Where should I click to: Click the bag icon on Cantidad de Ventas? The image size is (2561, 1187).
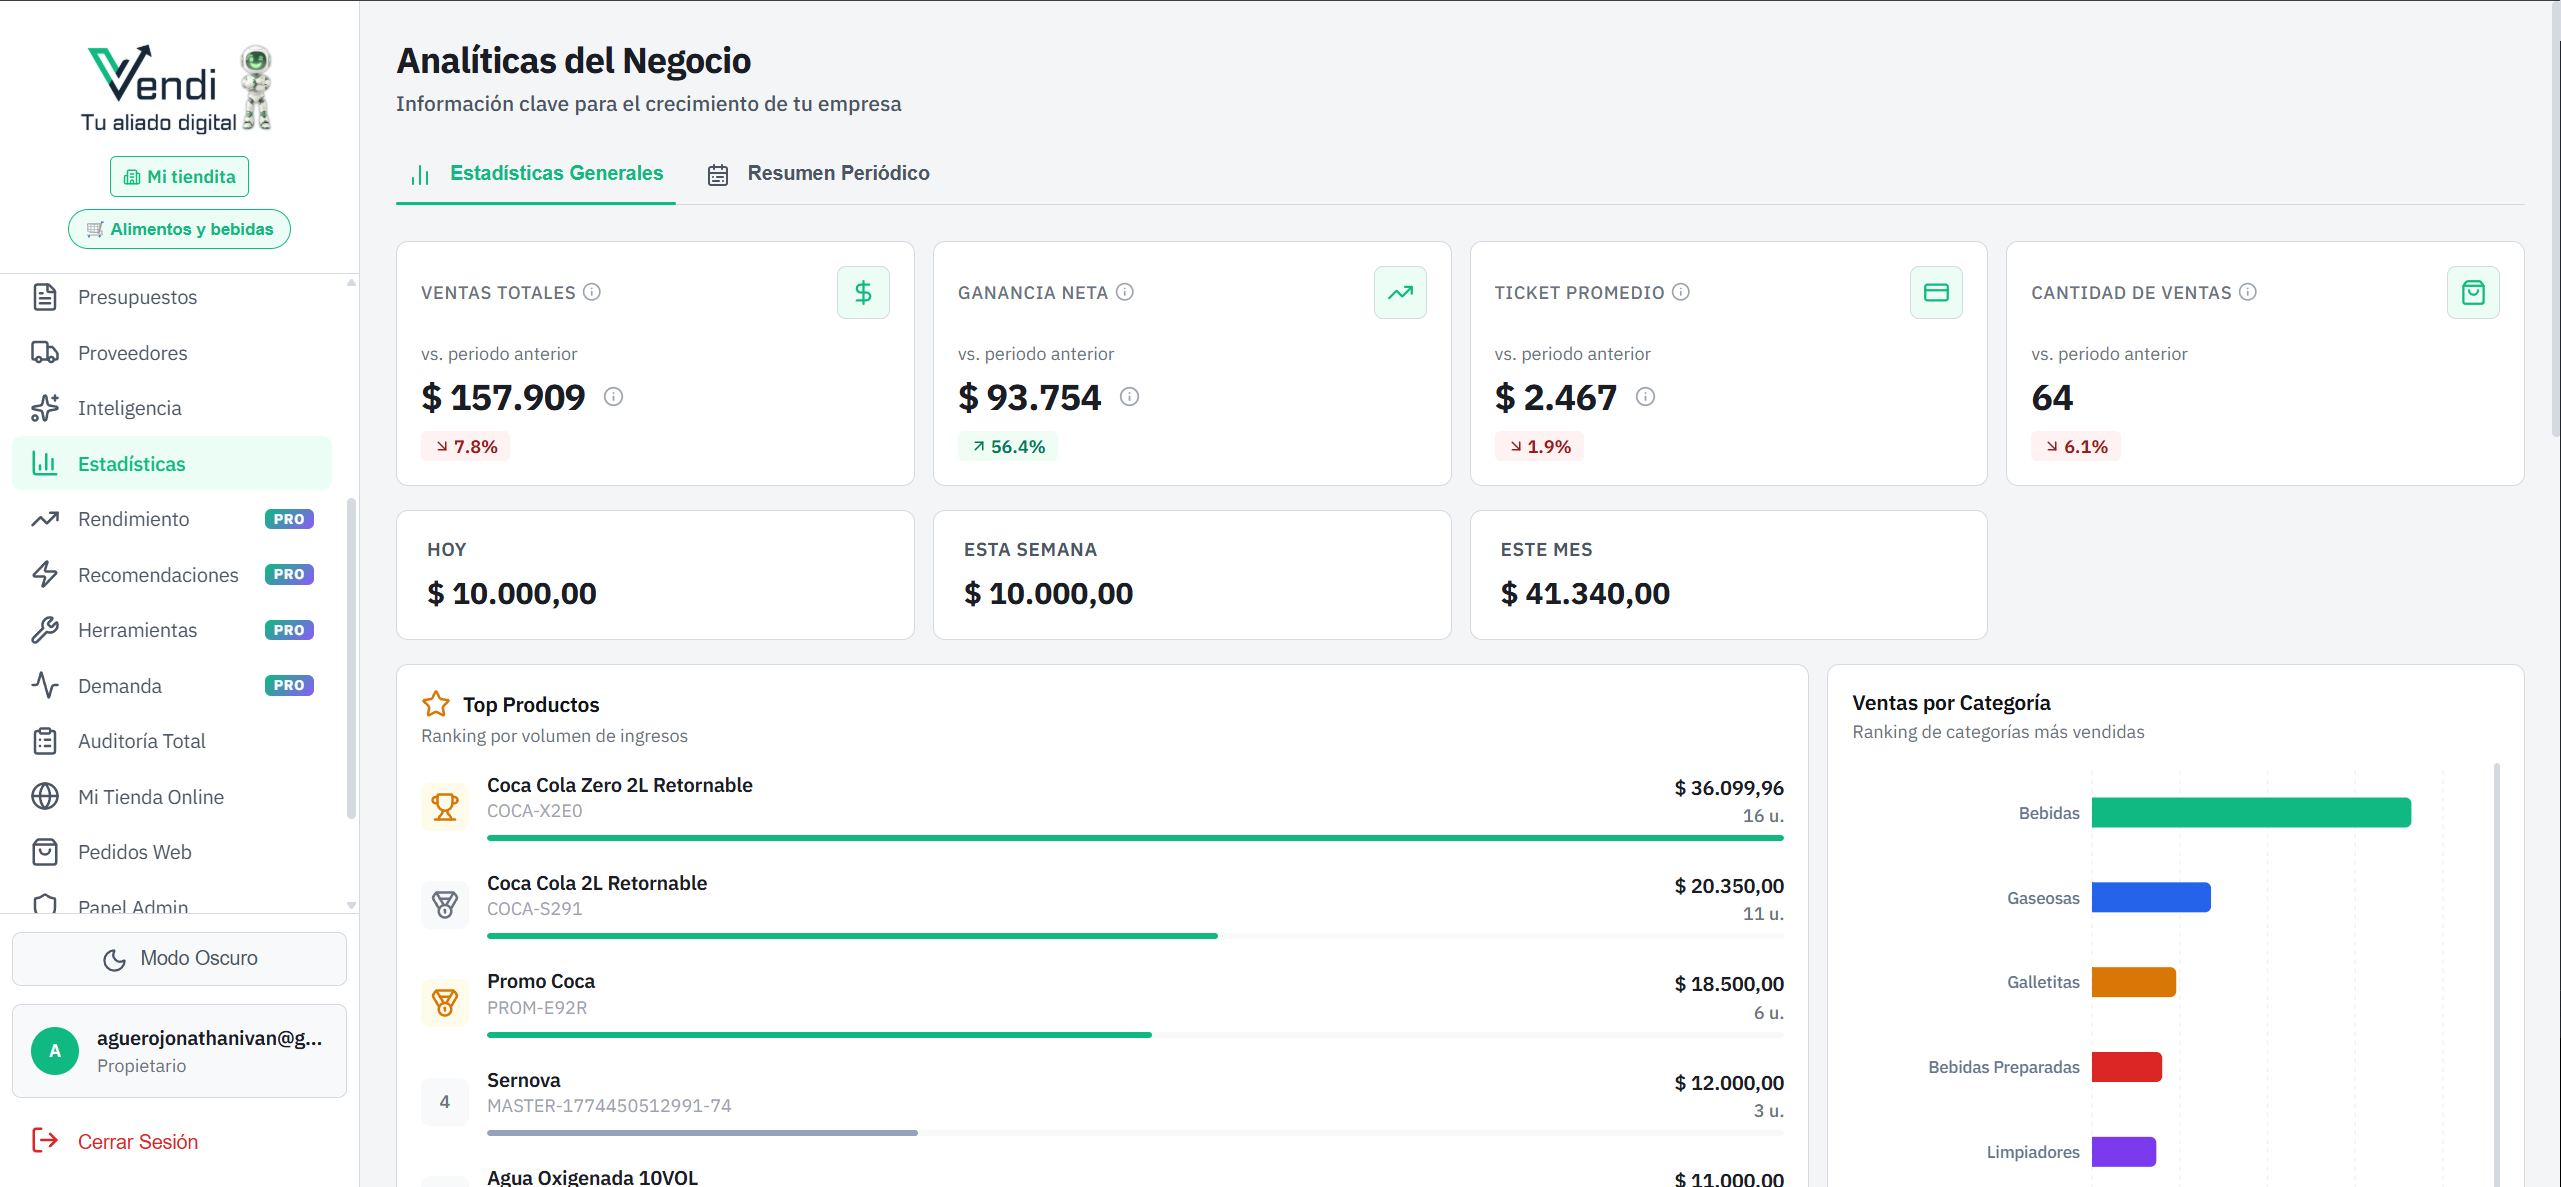pyautogui.click(x=2473, y=292)
